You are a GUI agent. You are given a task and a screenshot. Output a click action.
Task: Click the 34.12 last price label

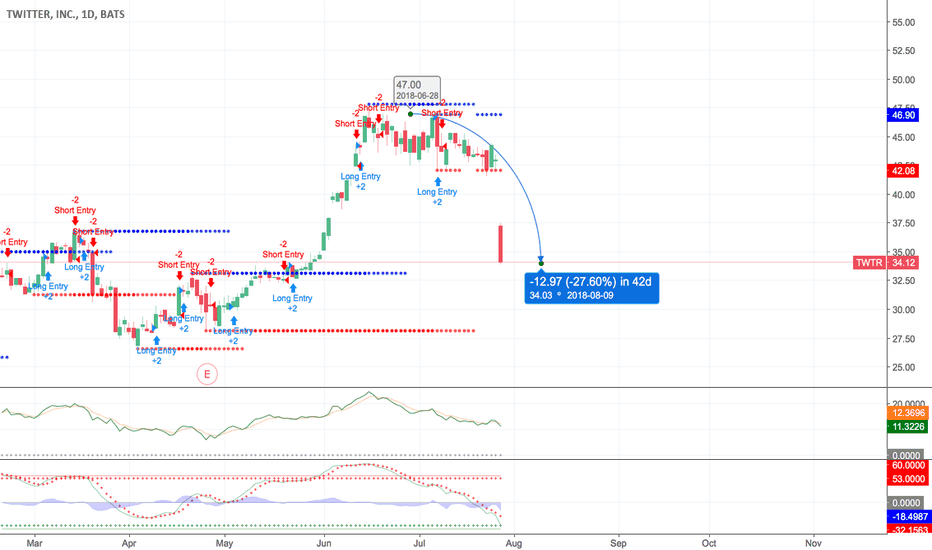903,263
